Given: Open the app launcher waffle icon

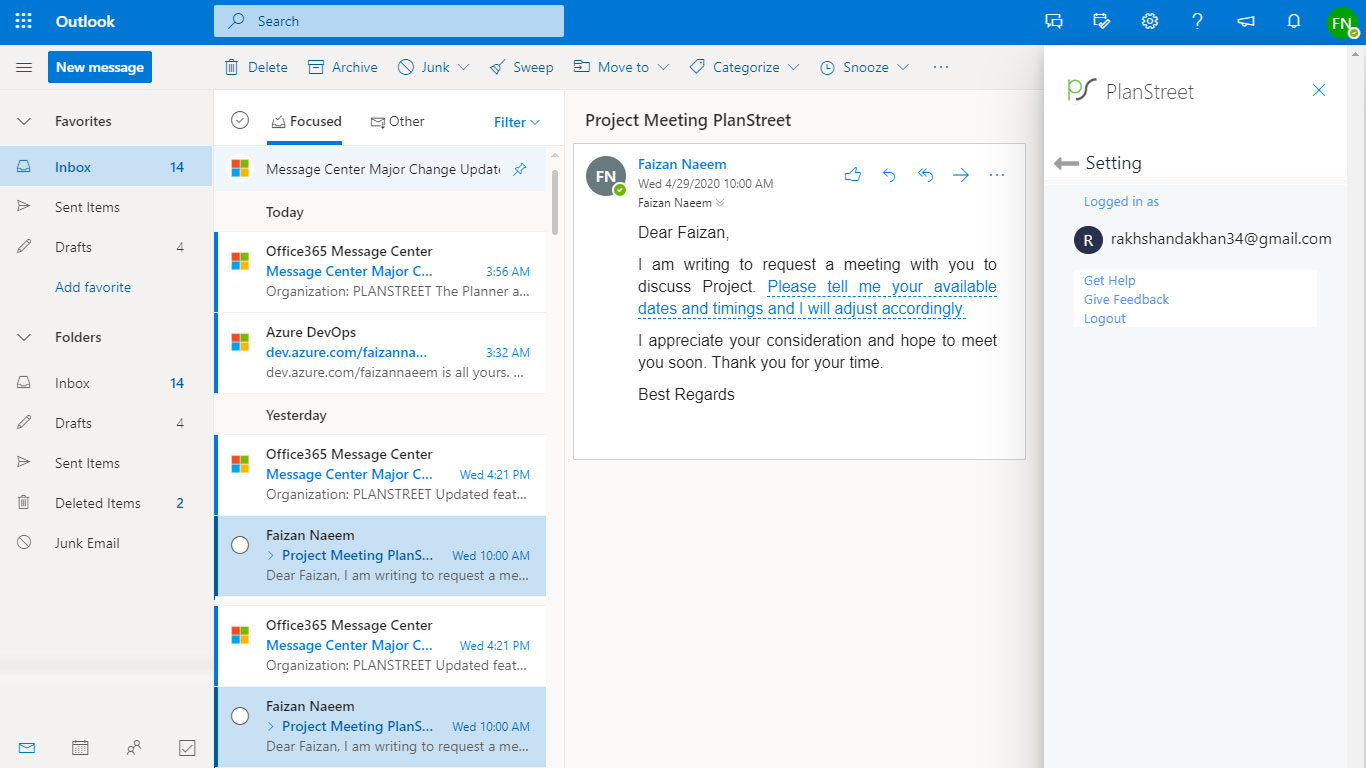Looking at the screenshot, I should [24, 21].
